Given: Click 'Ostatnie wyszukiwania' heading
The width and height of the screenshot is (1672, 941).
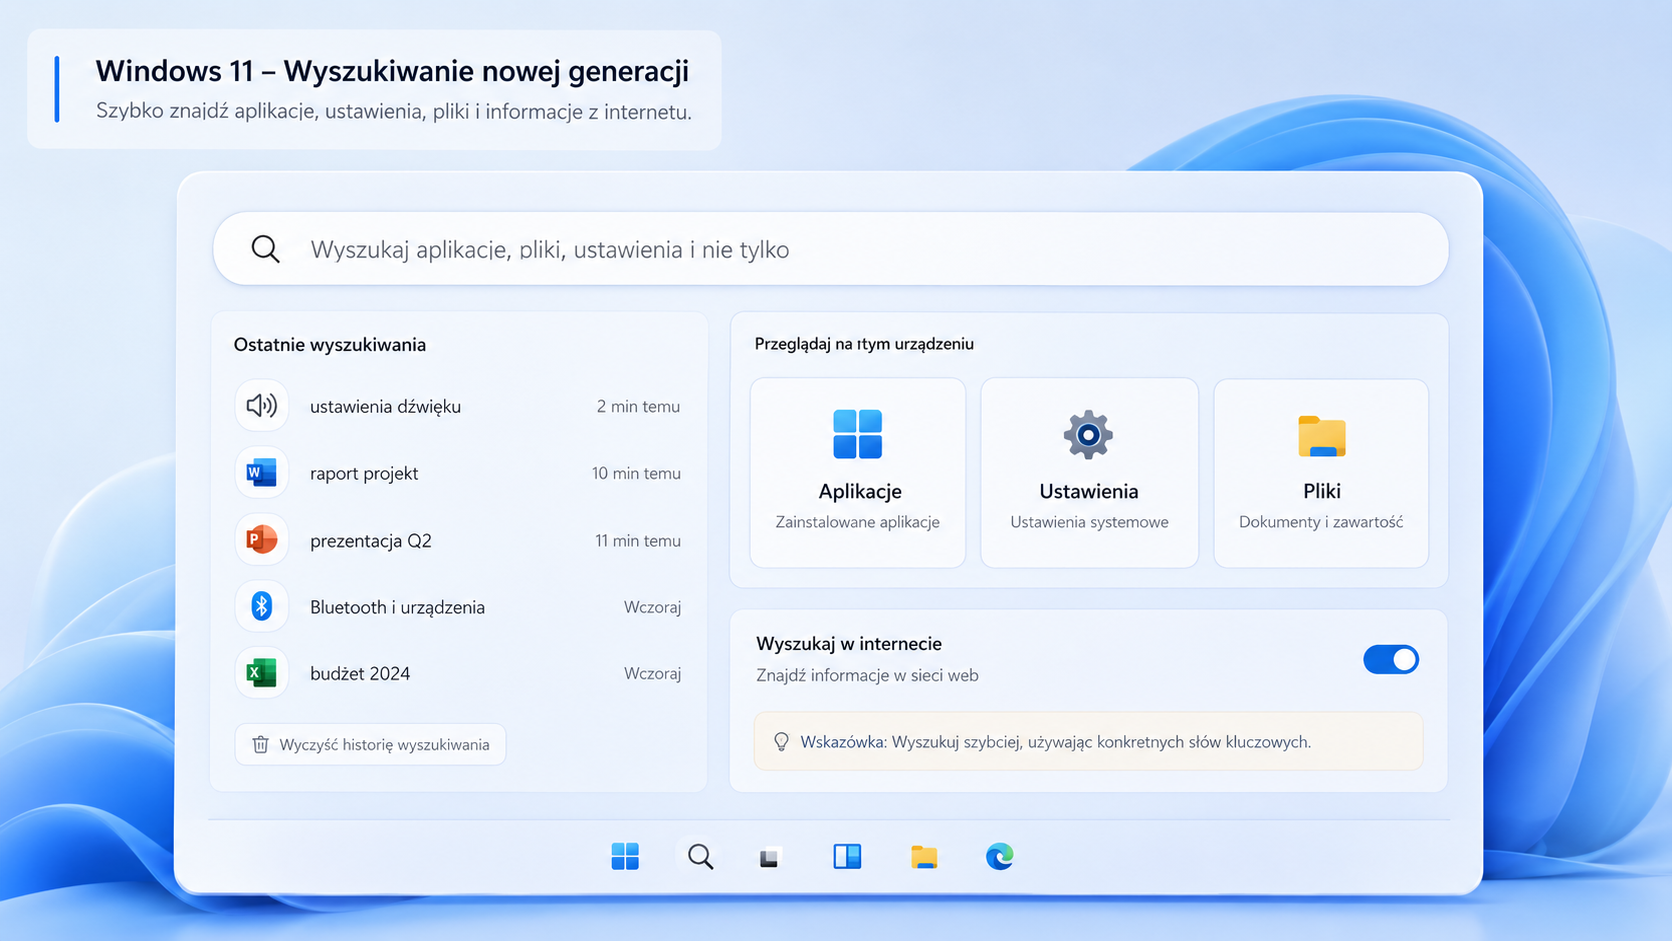Looking at the screenshot, I should 330,344.
